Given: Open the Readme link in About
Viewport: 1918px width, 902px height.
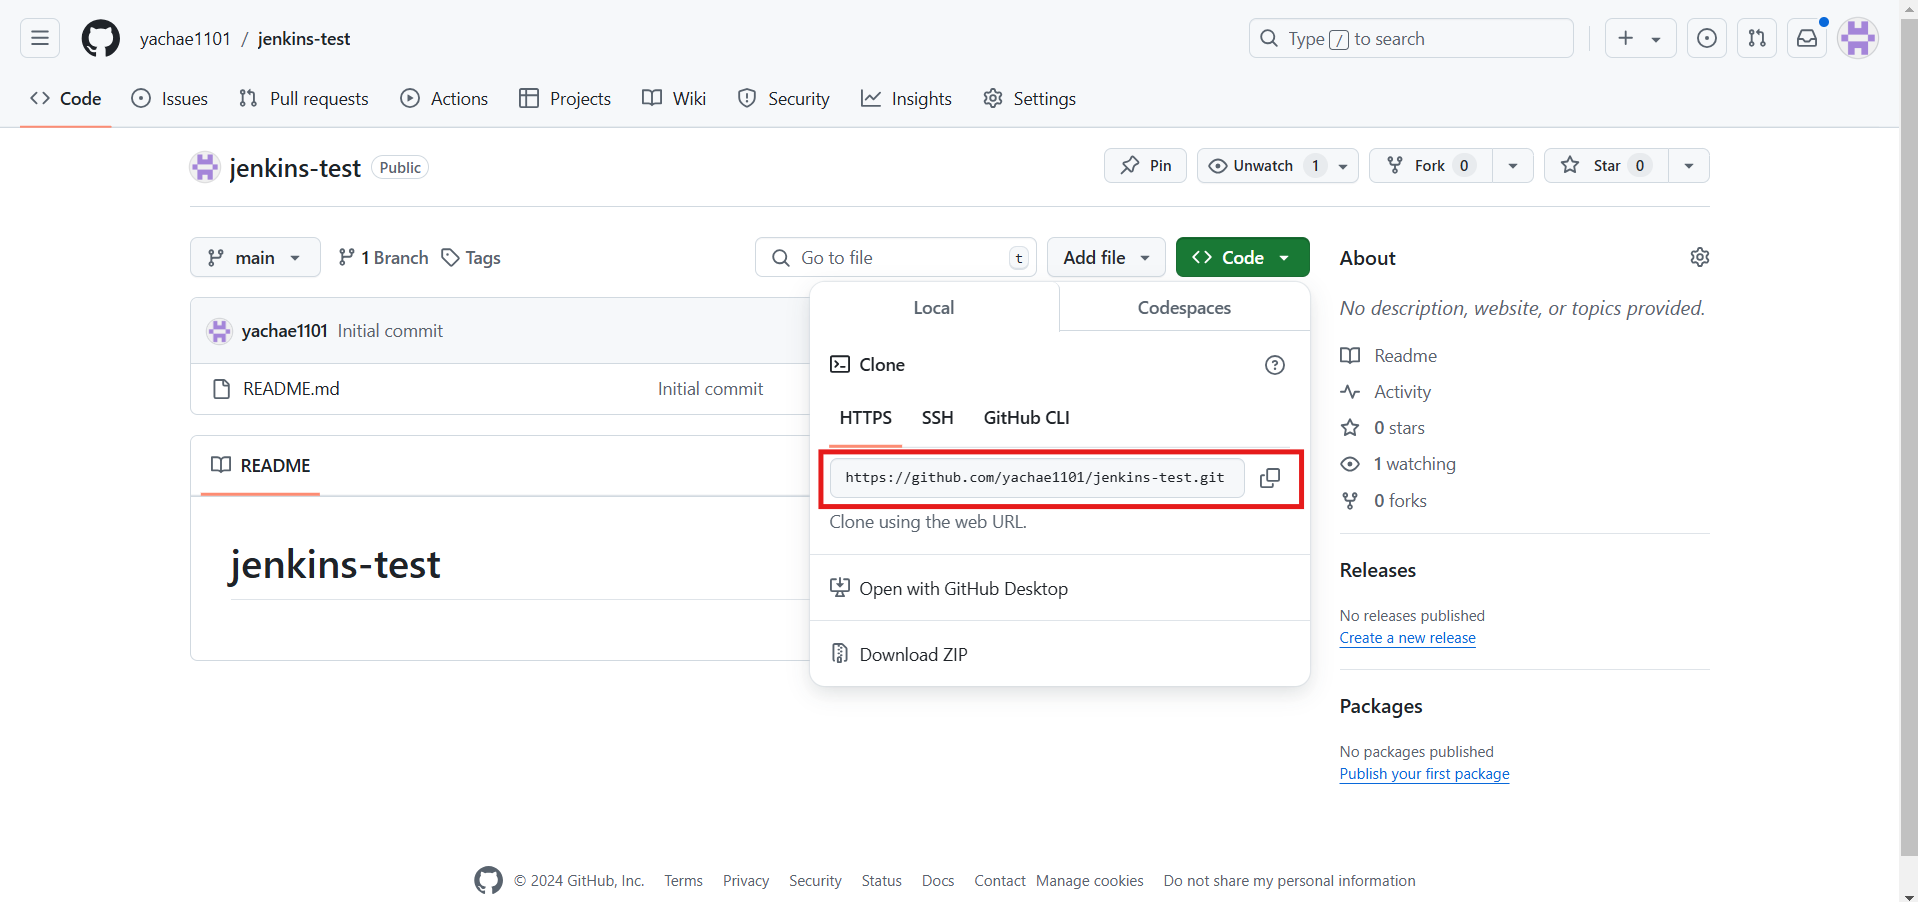Looking at the screenshot, I should (1388, 356).
